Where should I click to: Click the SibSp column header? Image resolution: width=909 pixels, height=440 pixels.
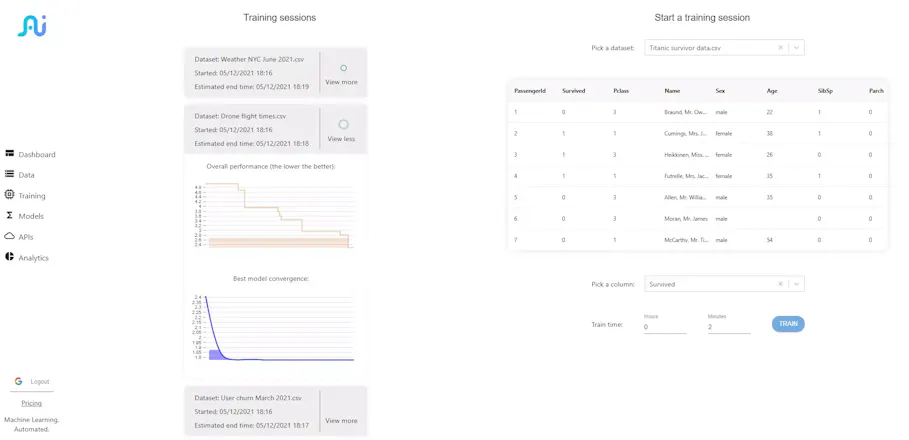click(825, 91)
